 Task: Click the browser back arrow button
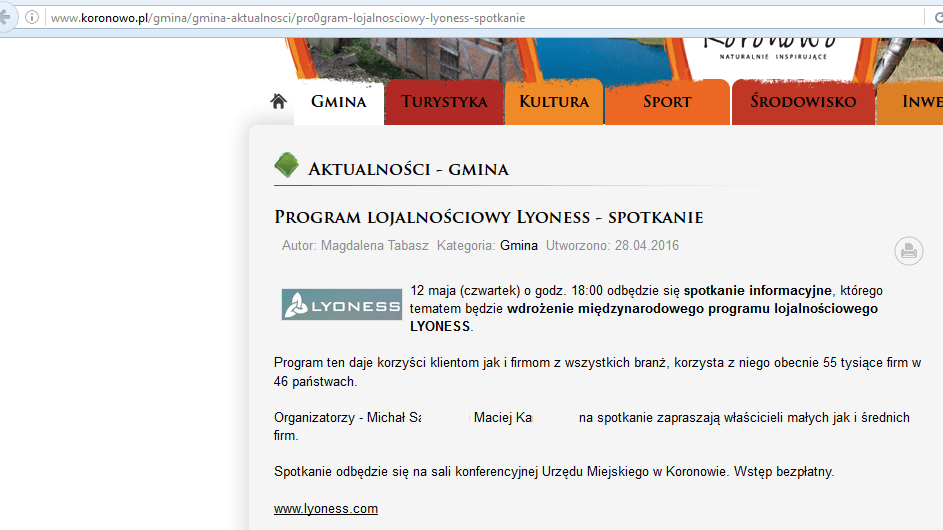coord(6,18)
